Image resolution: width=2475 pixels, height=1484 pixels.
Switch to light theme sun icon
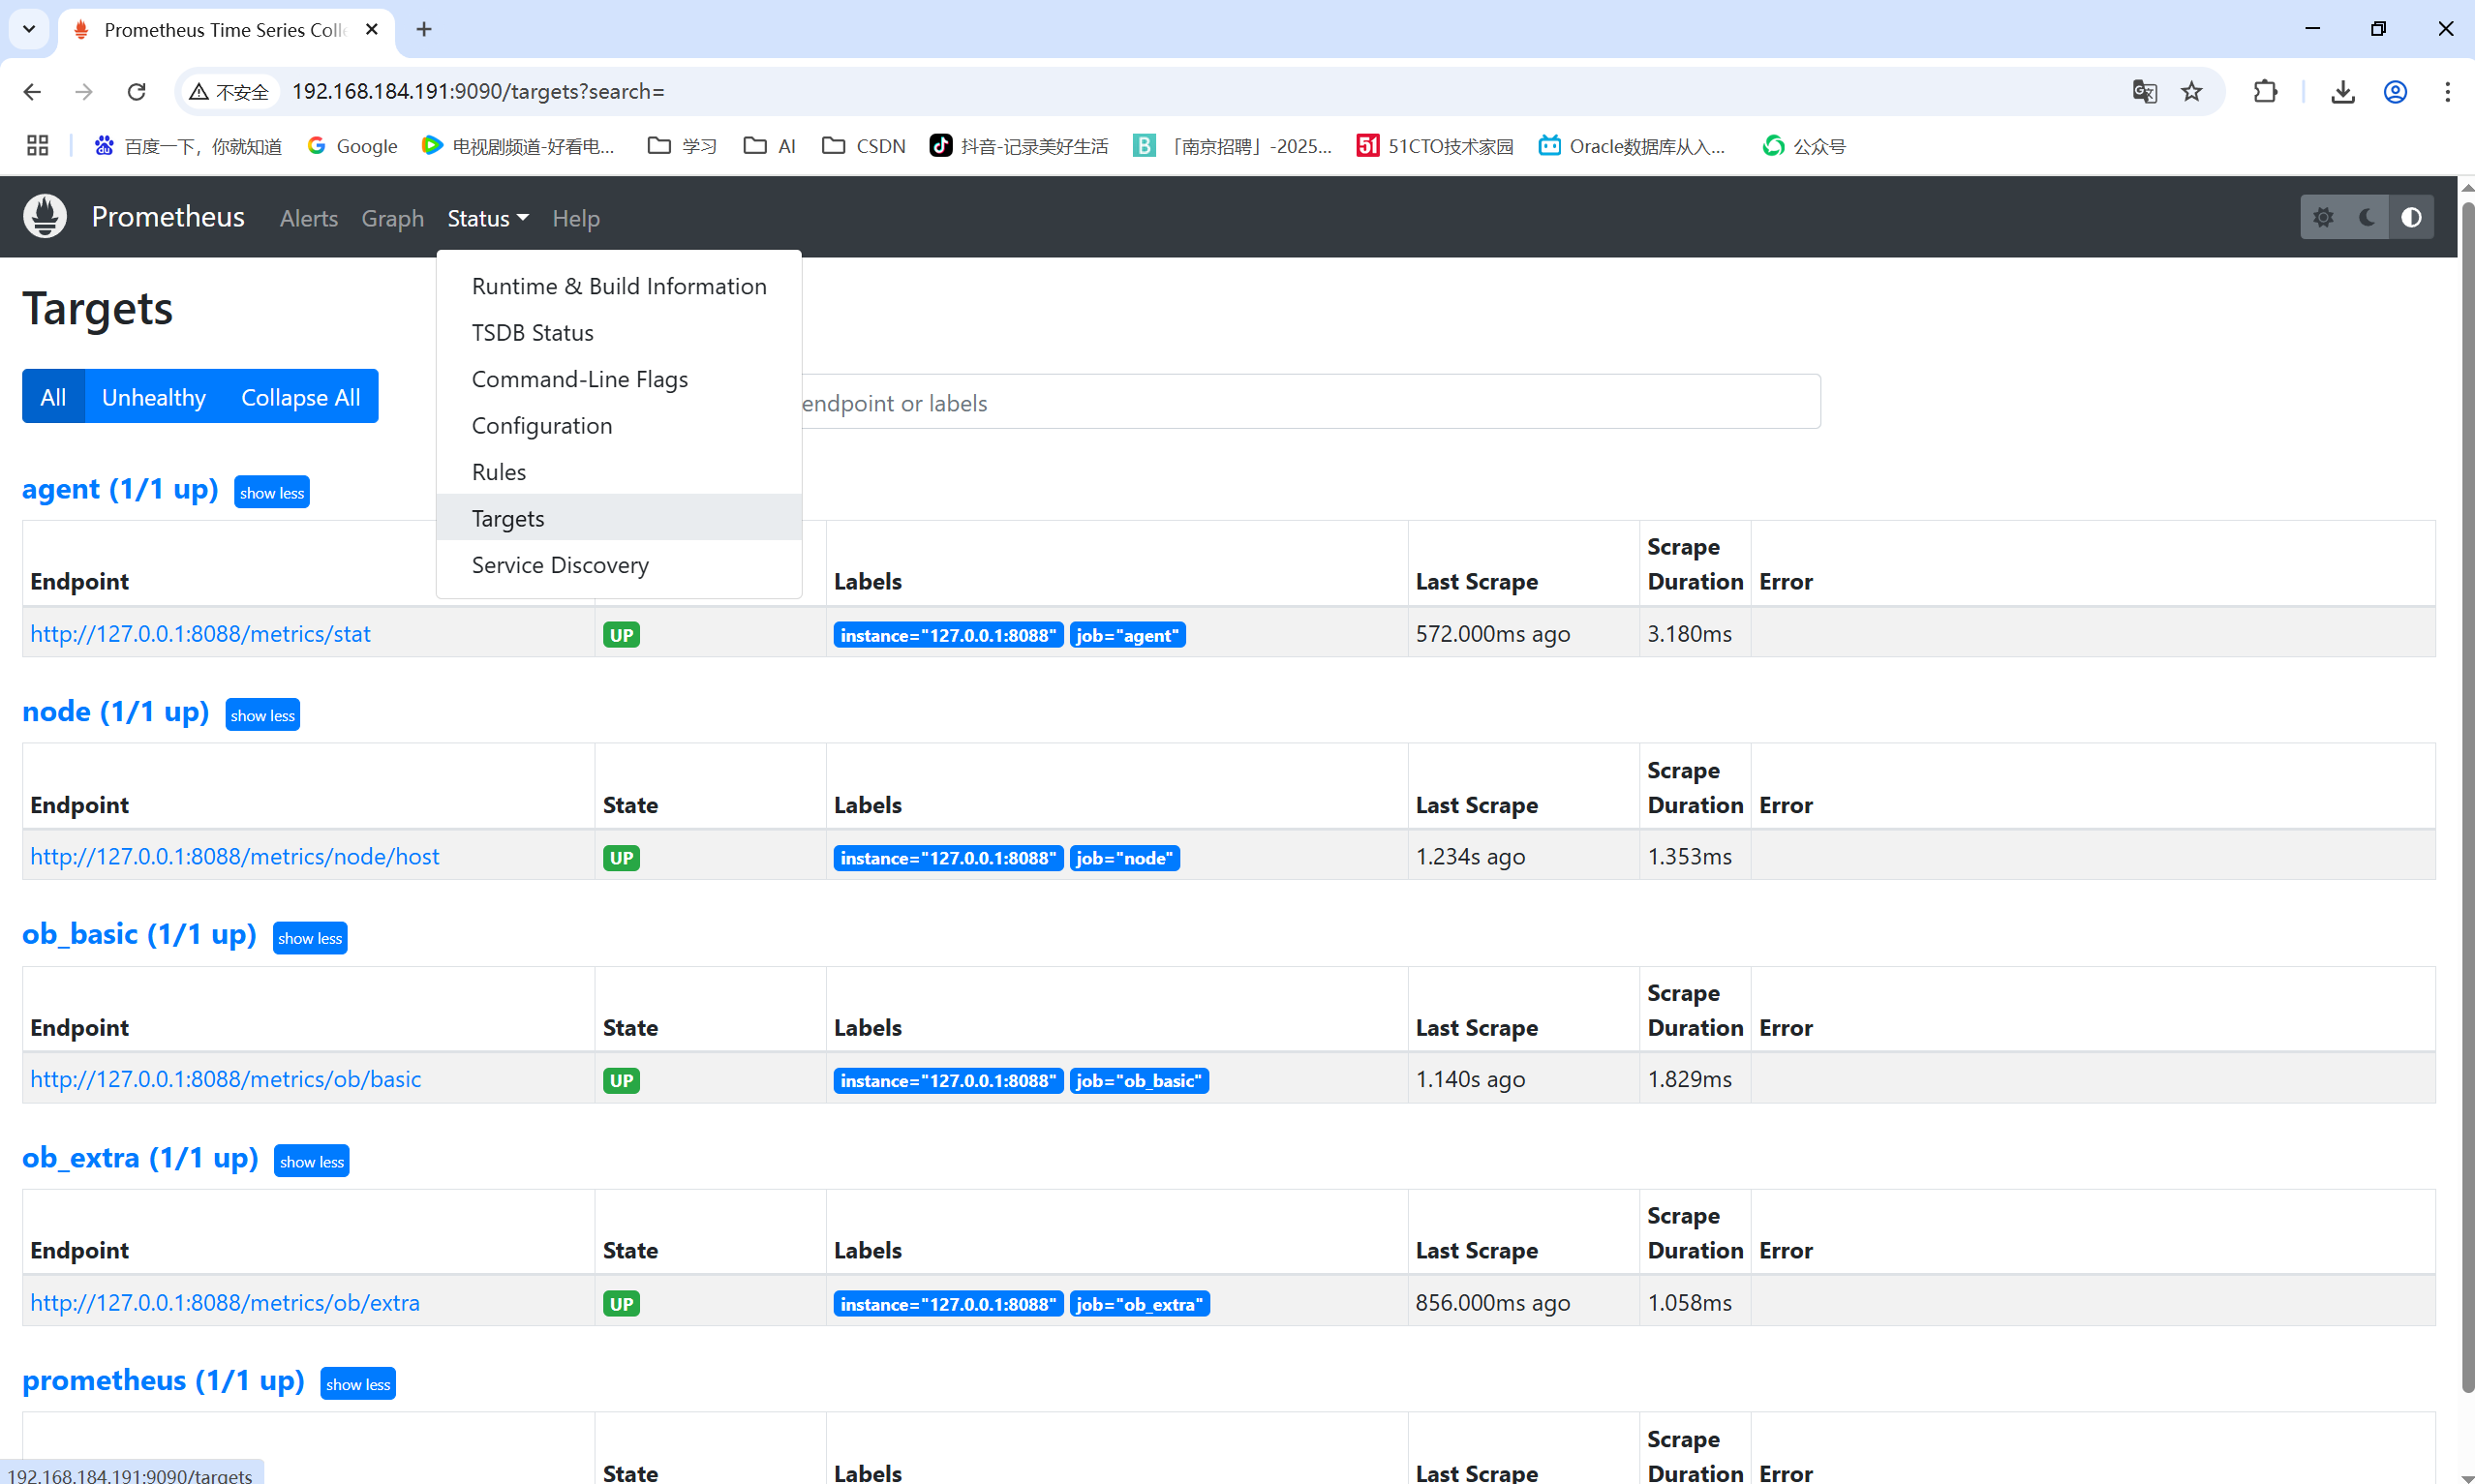point(2323,217)
